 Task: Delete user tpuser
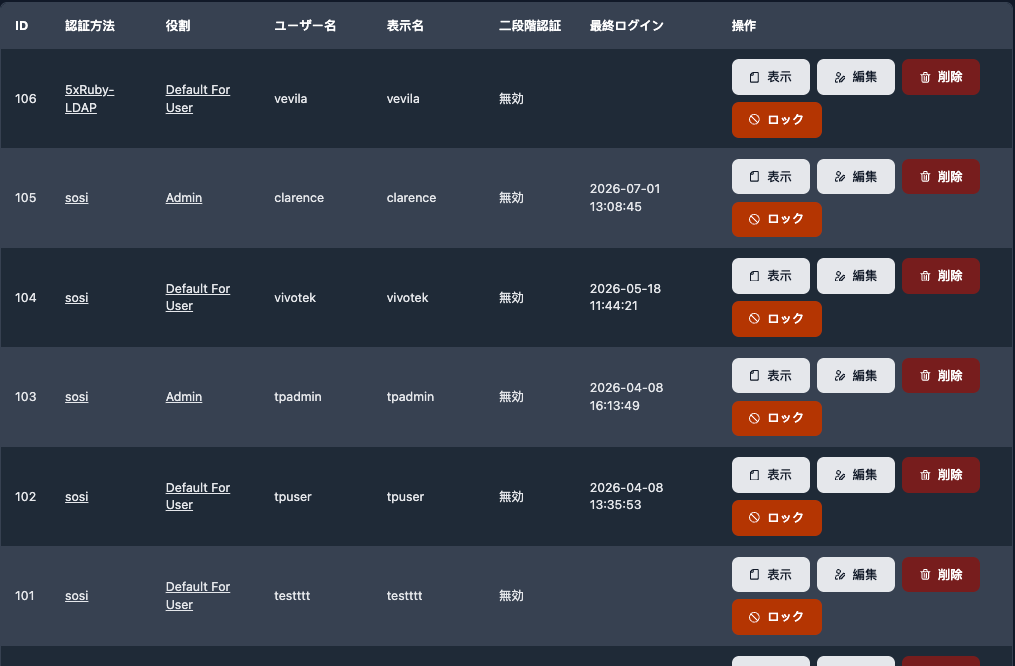[x=941, y=475]
